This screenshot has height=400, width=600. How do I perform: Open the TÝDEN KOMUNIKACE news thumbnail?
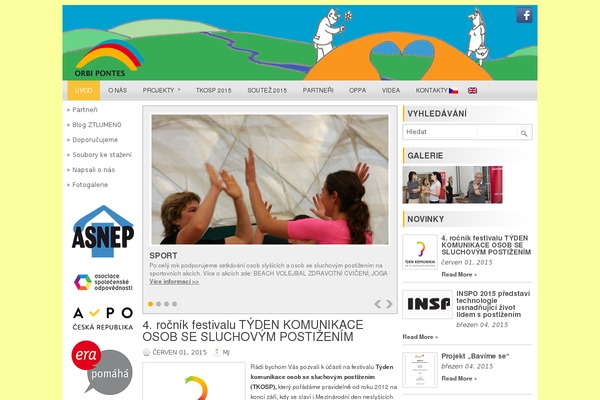[x=420, y=252]
